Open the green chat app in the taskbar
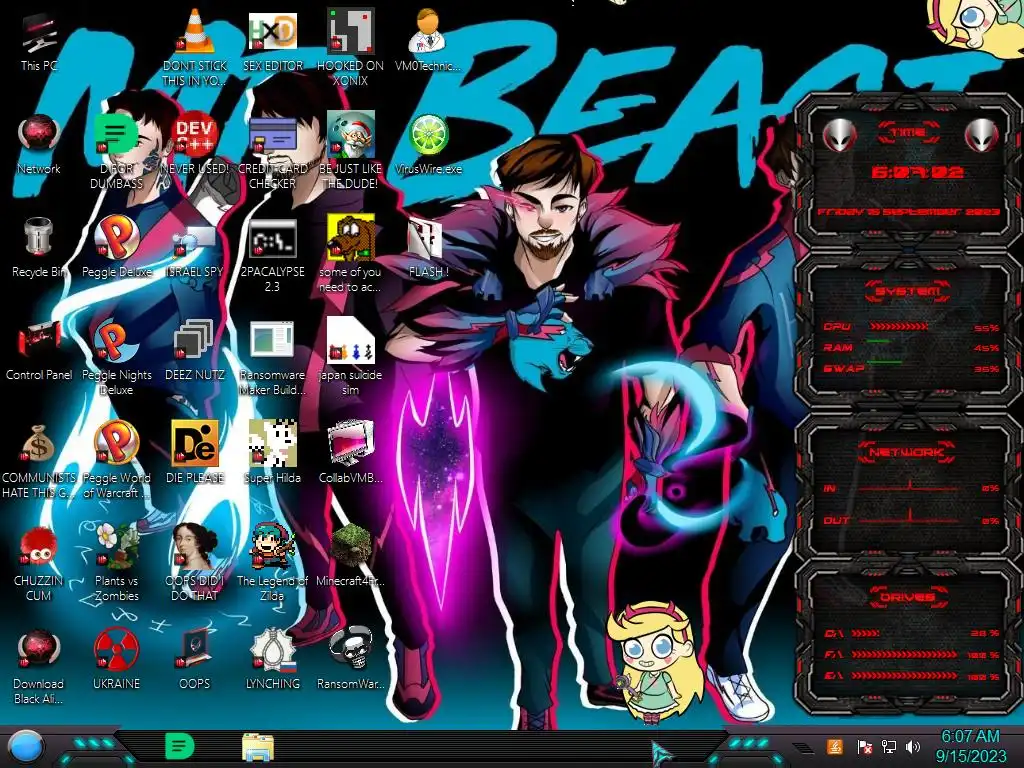 coord(179,746)
